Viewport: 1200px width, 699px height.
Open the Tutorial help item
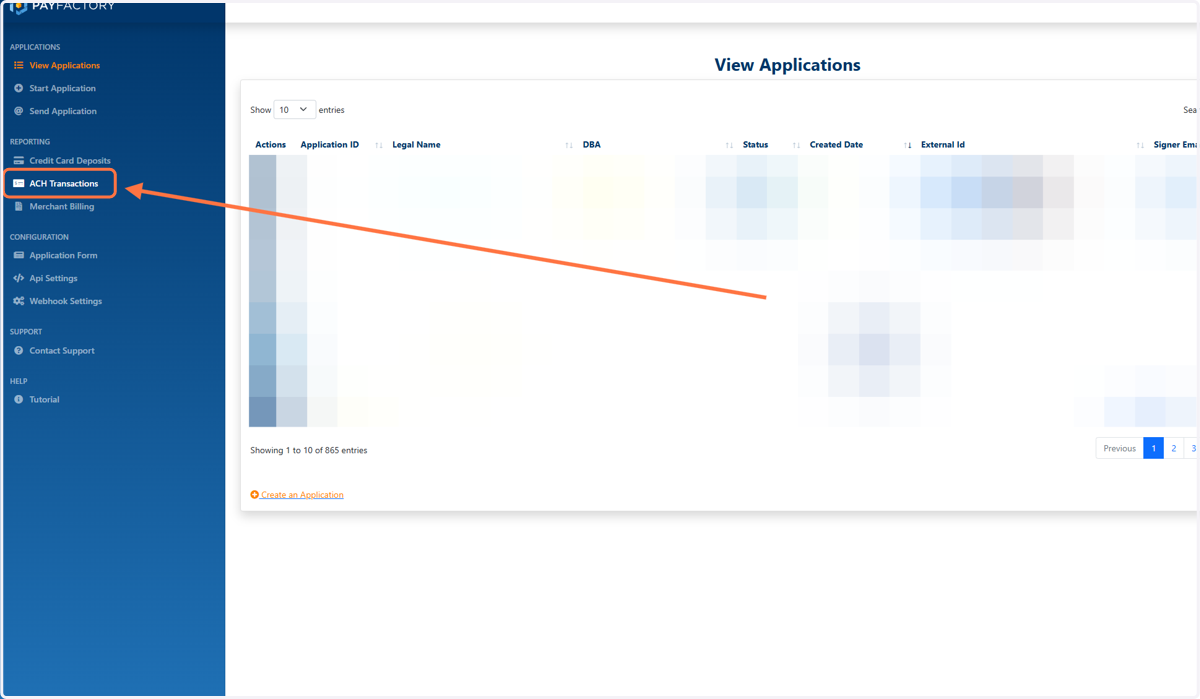point(44,399)
